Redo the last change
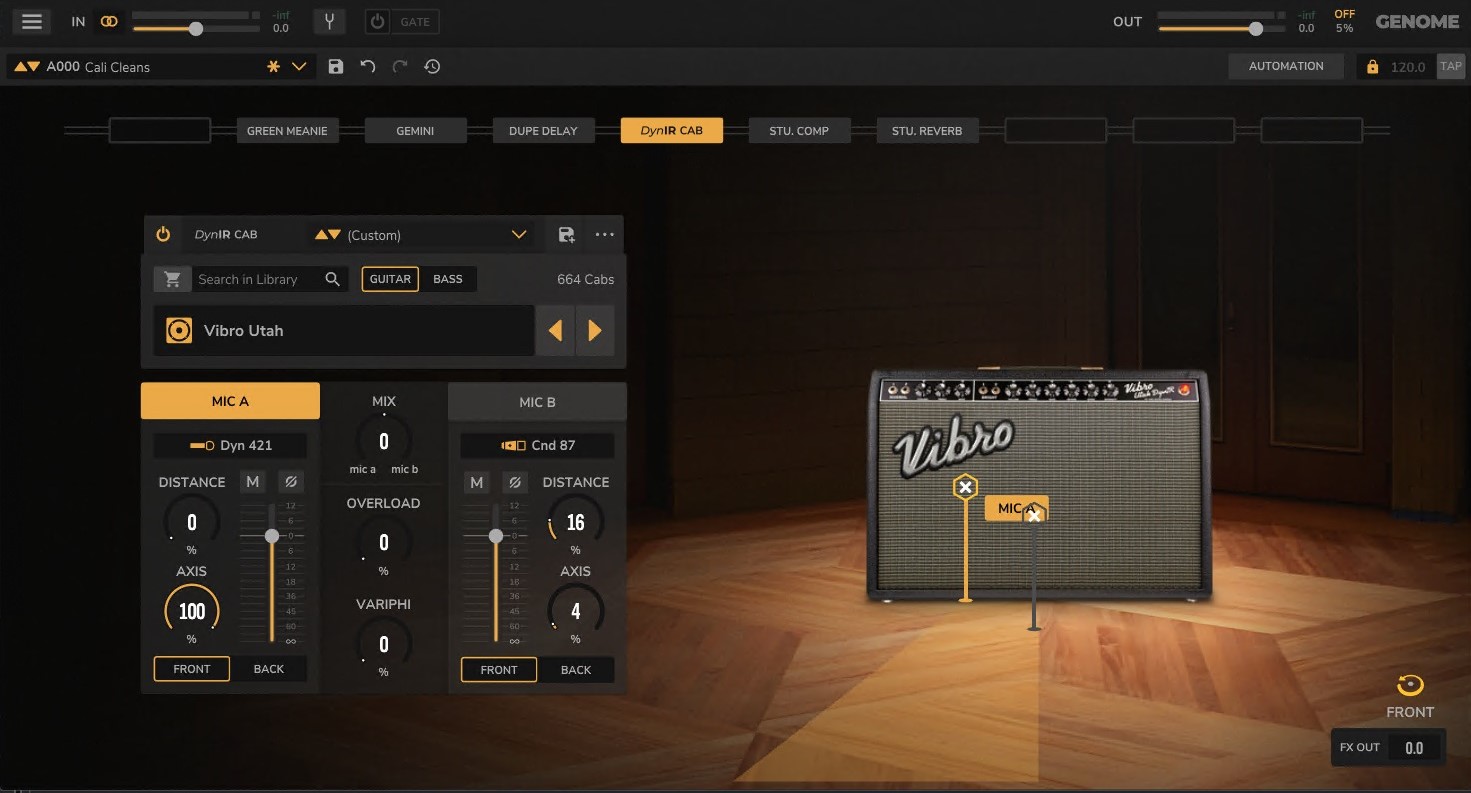Viewport: 1471px width, 793px height. click(400, 66)
